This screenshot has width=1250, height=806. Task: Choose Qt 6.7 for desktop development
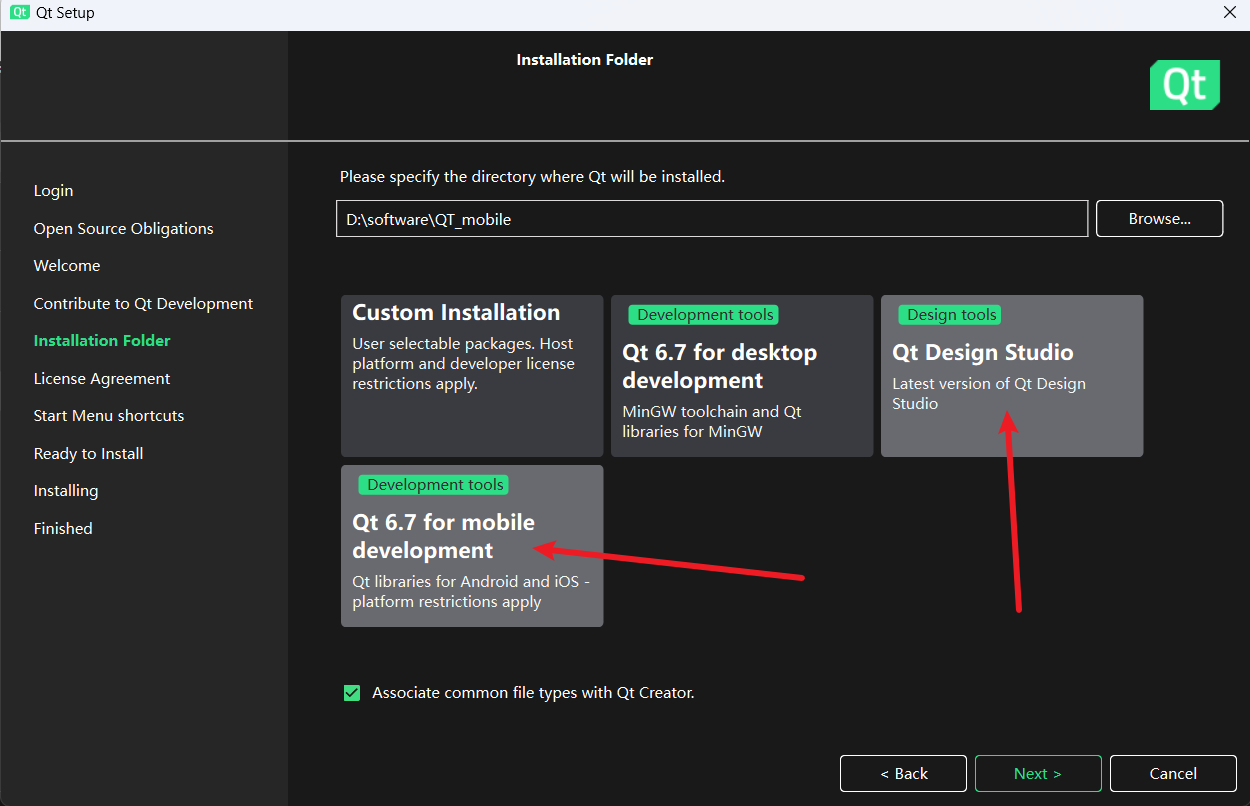tap(742, 376)
